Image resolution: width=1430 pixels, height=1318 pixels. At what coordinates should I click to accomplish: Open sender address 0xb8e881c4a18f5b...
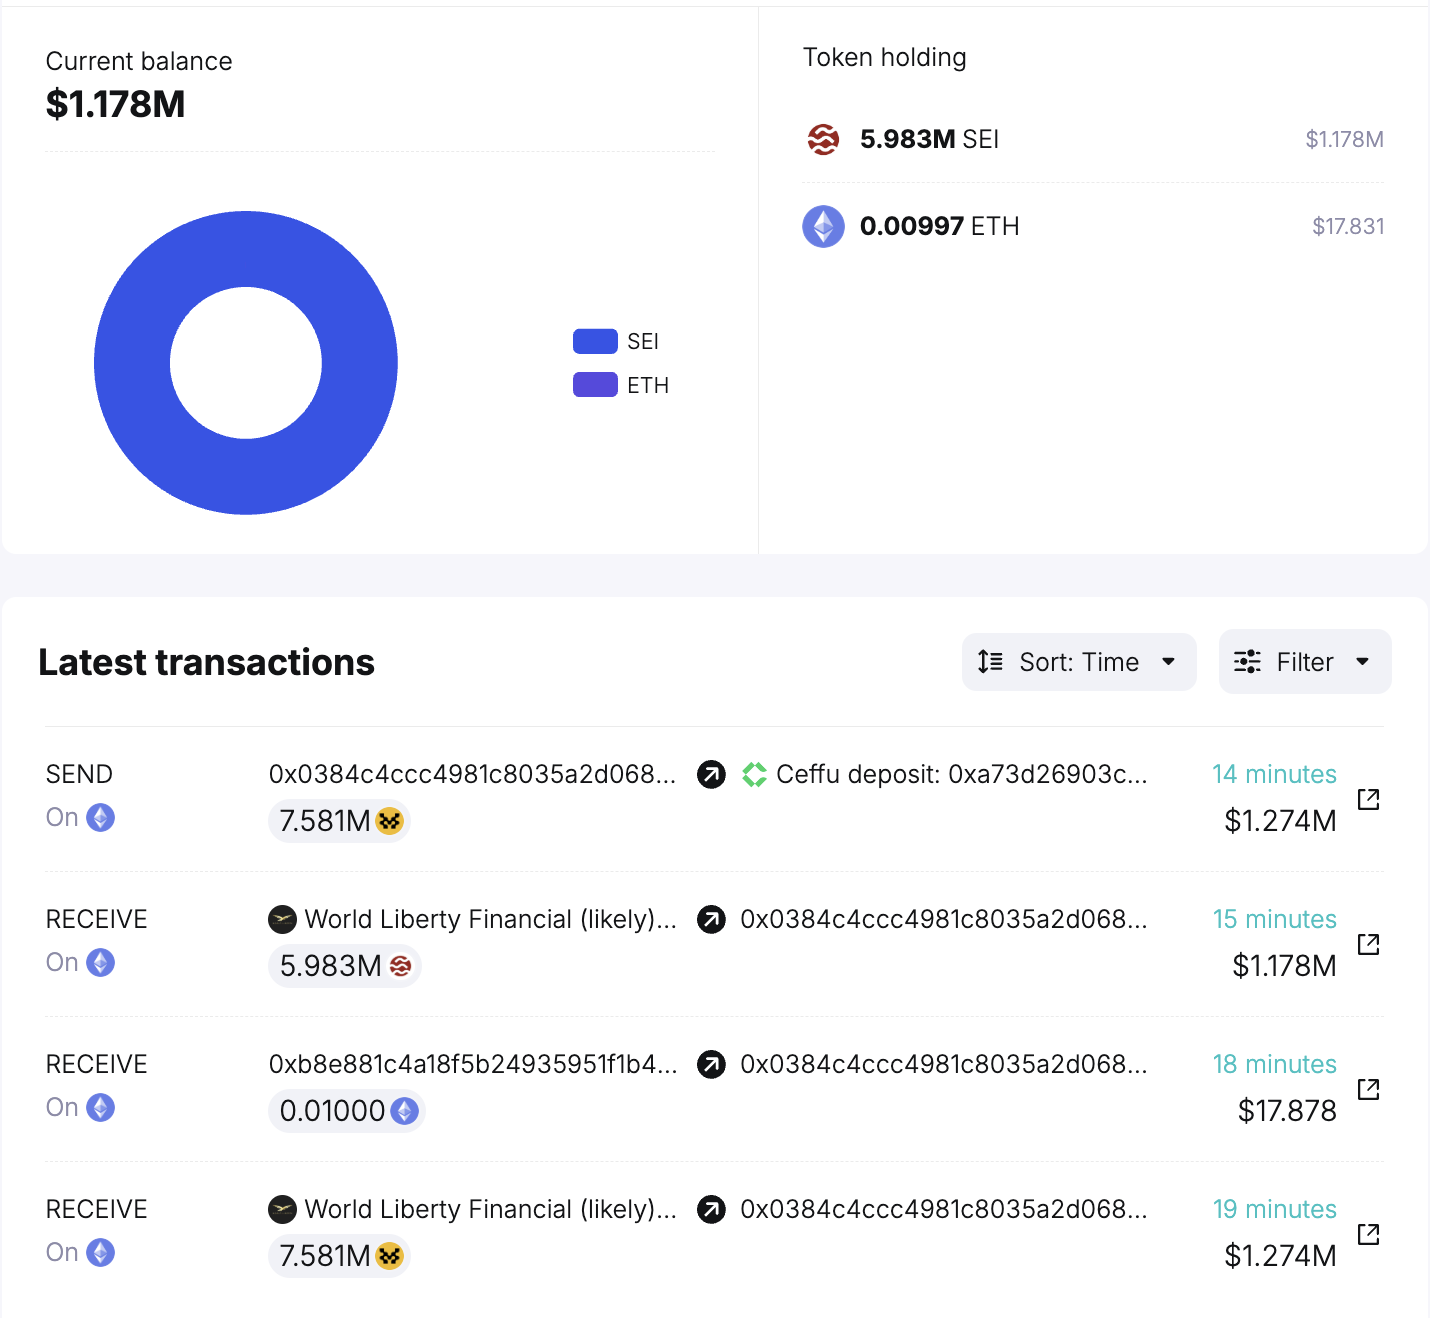[472, 1065]
